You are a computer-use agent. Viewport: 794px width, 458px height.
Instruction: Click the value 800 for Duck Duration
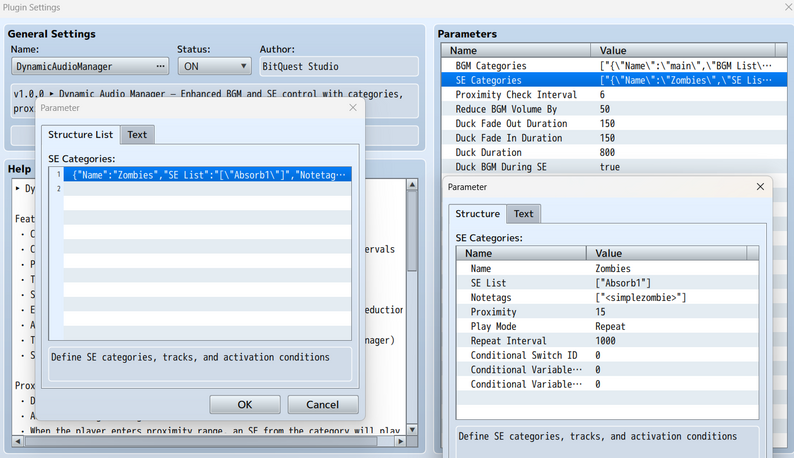(x=607, y=152)
